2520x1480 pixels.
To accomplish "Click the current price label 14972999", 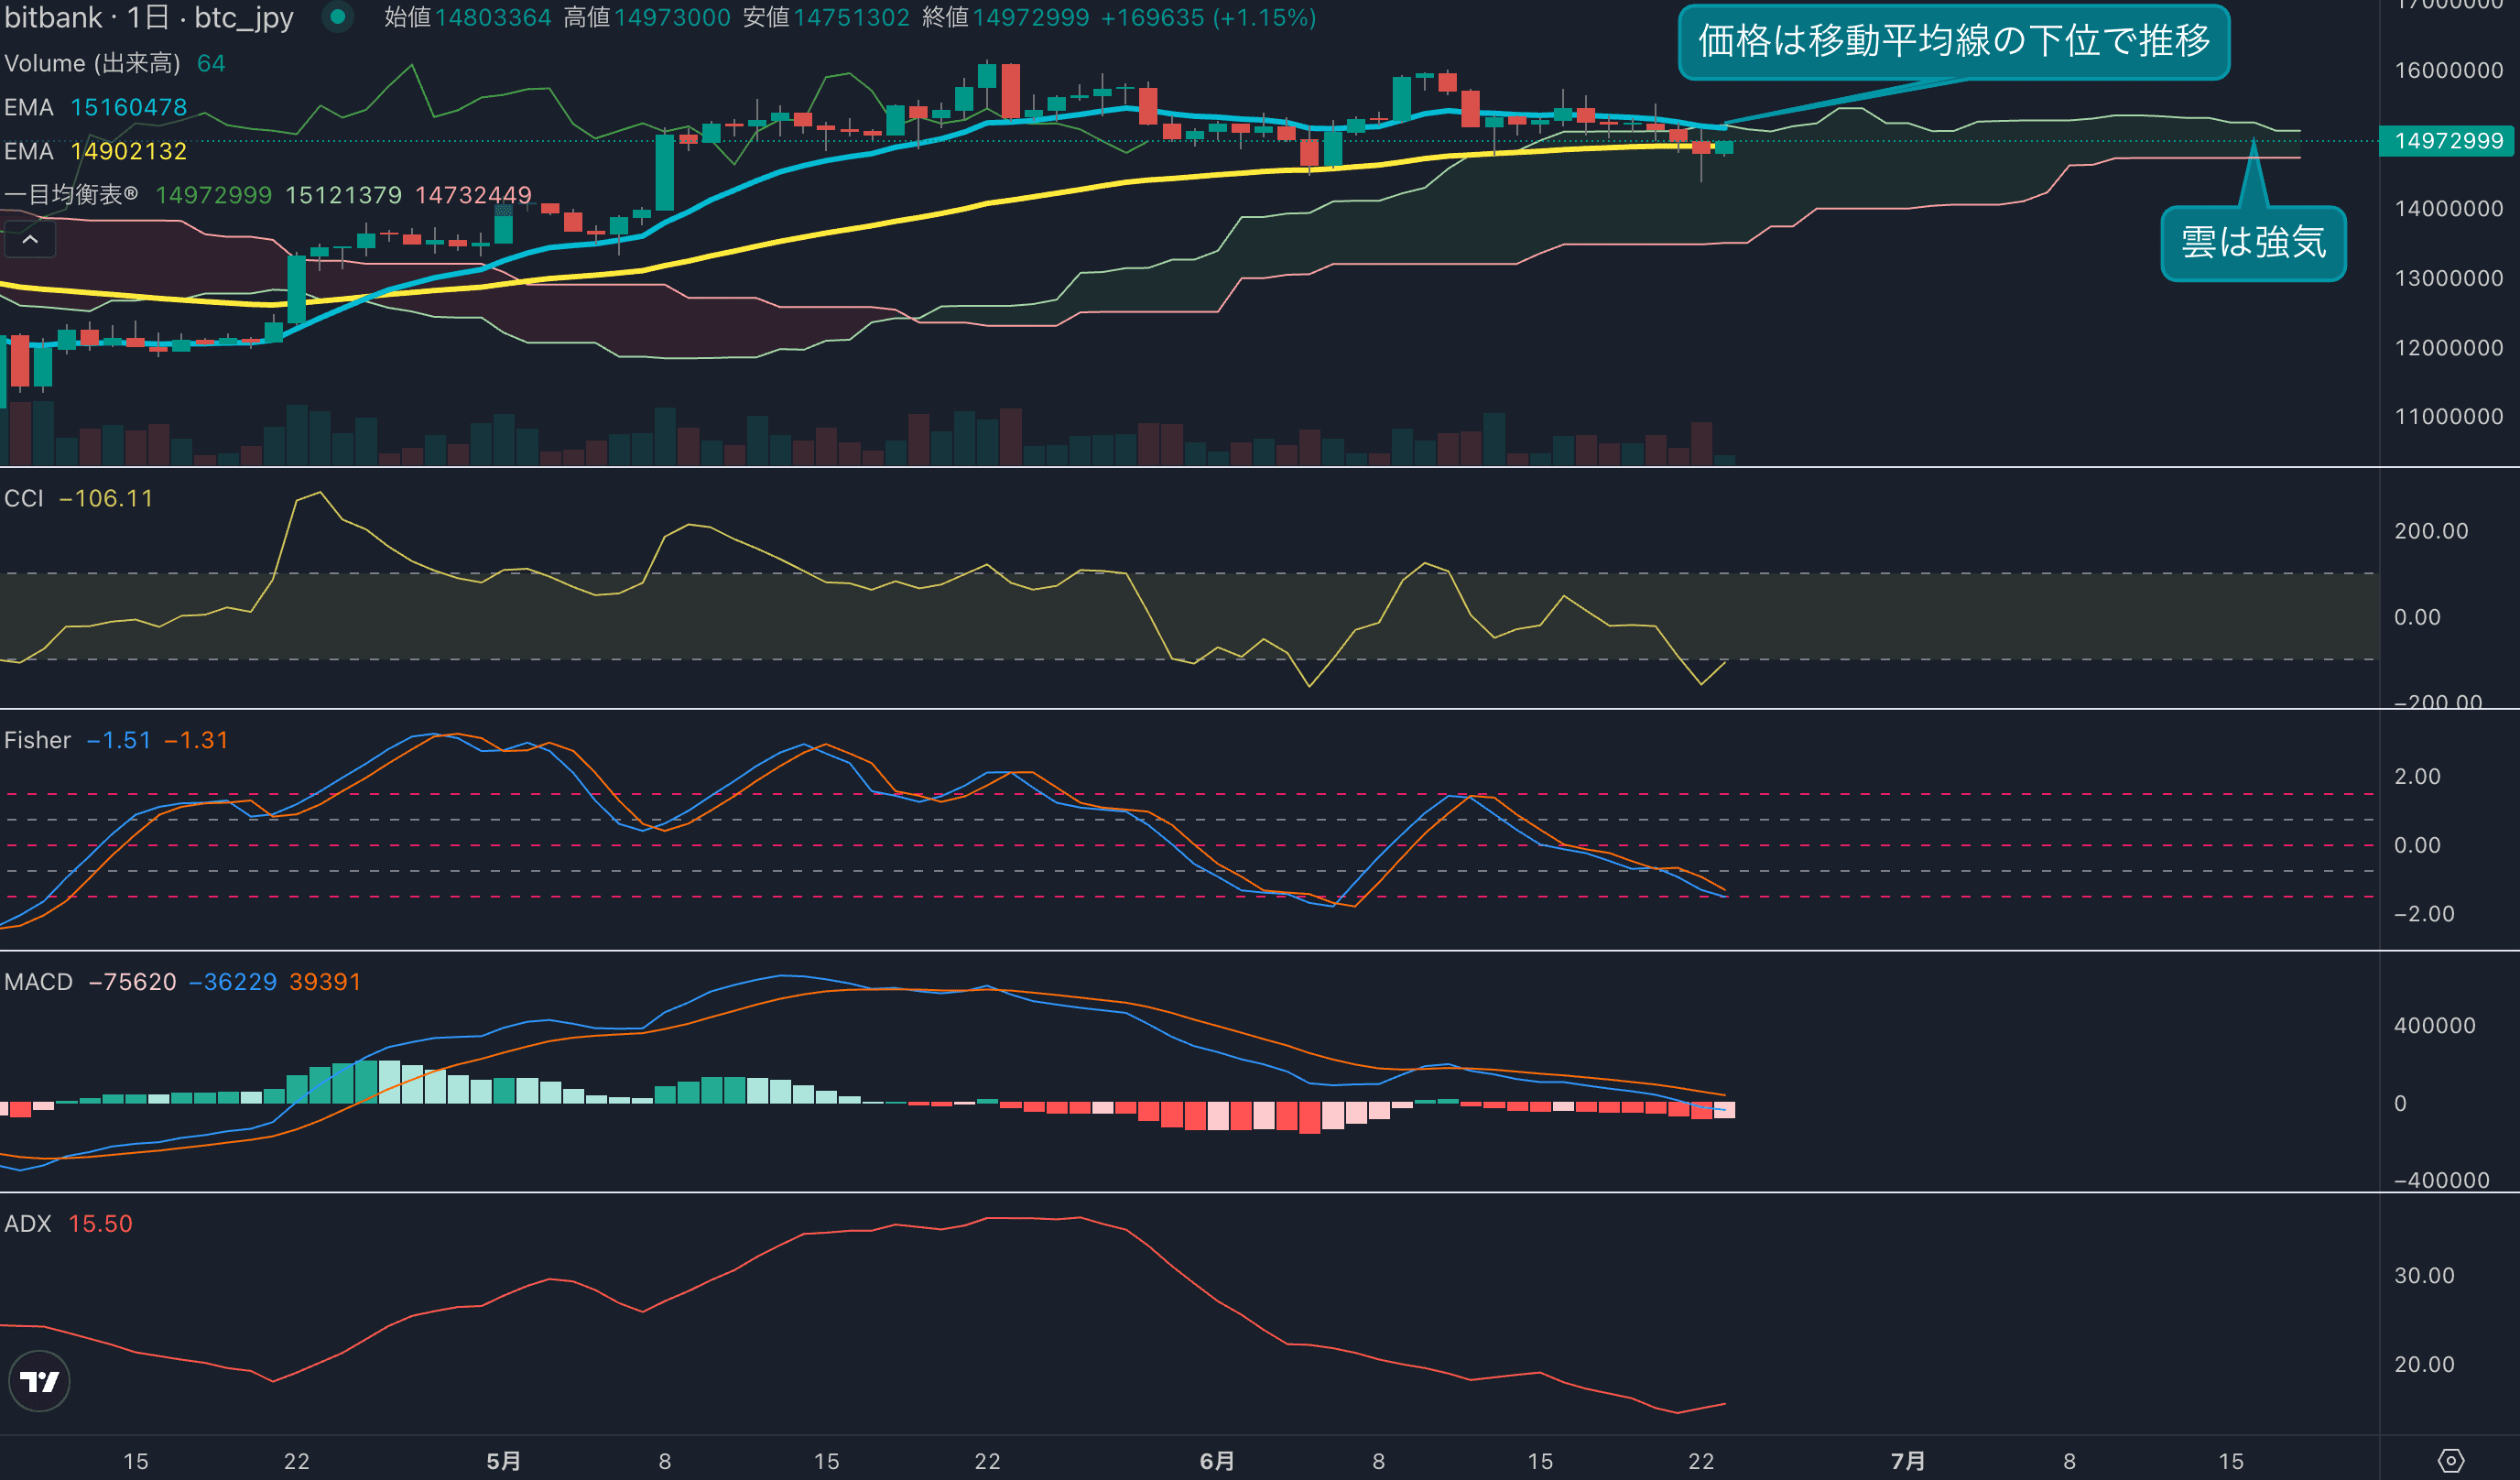I will point(2448,140).
